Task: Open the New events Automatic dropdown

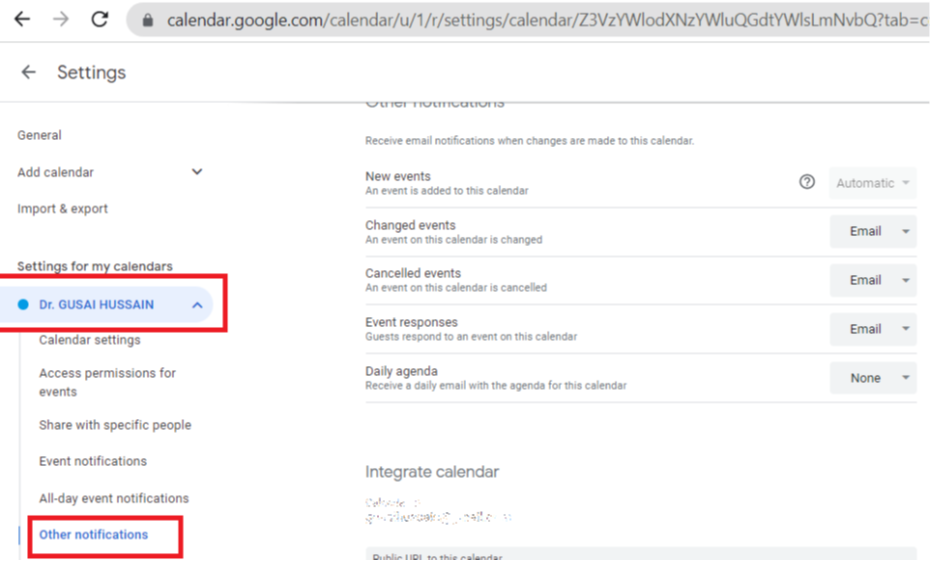Action: 873,183
